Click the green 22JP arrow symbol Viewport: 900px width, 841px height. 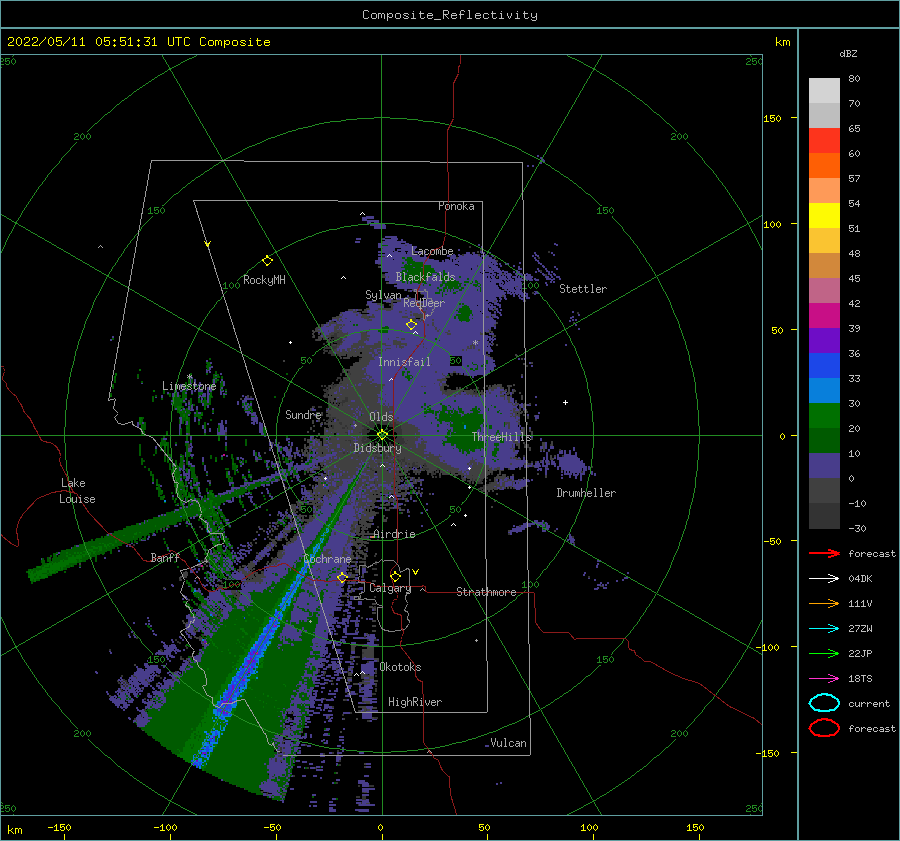click(824, 653)
